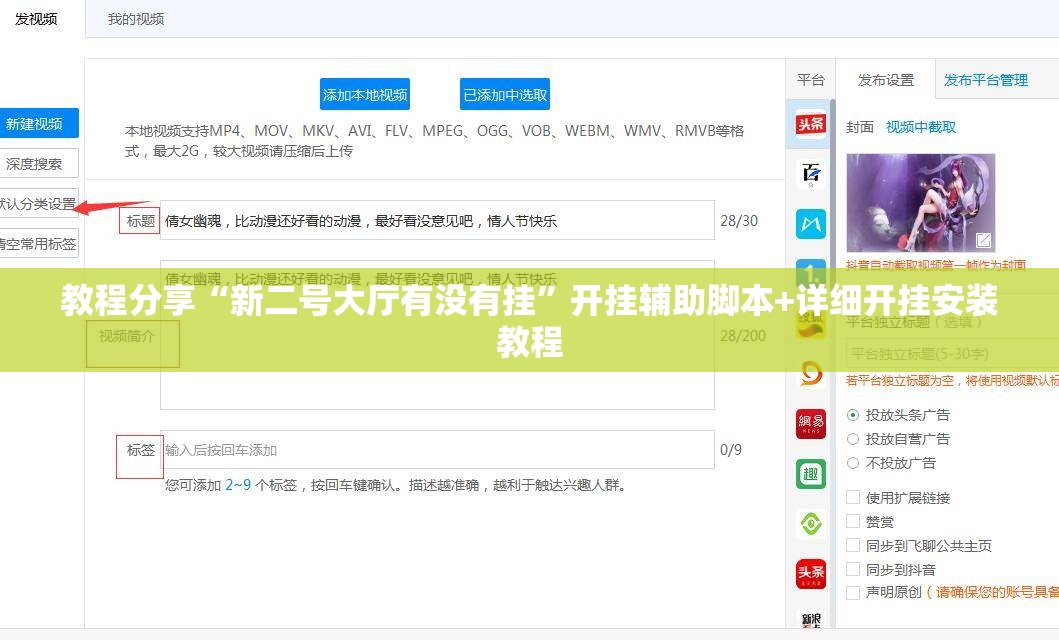
Task: Click the supported video formats note
Action: (434, 140)
